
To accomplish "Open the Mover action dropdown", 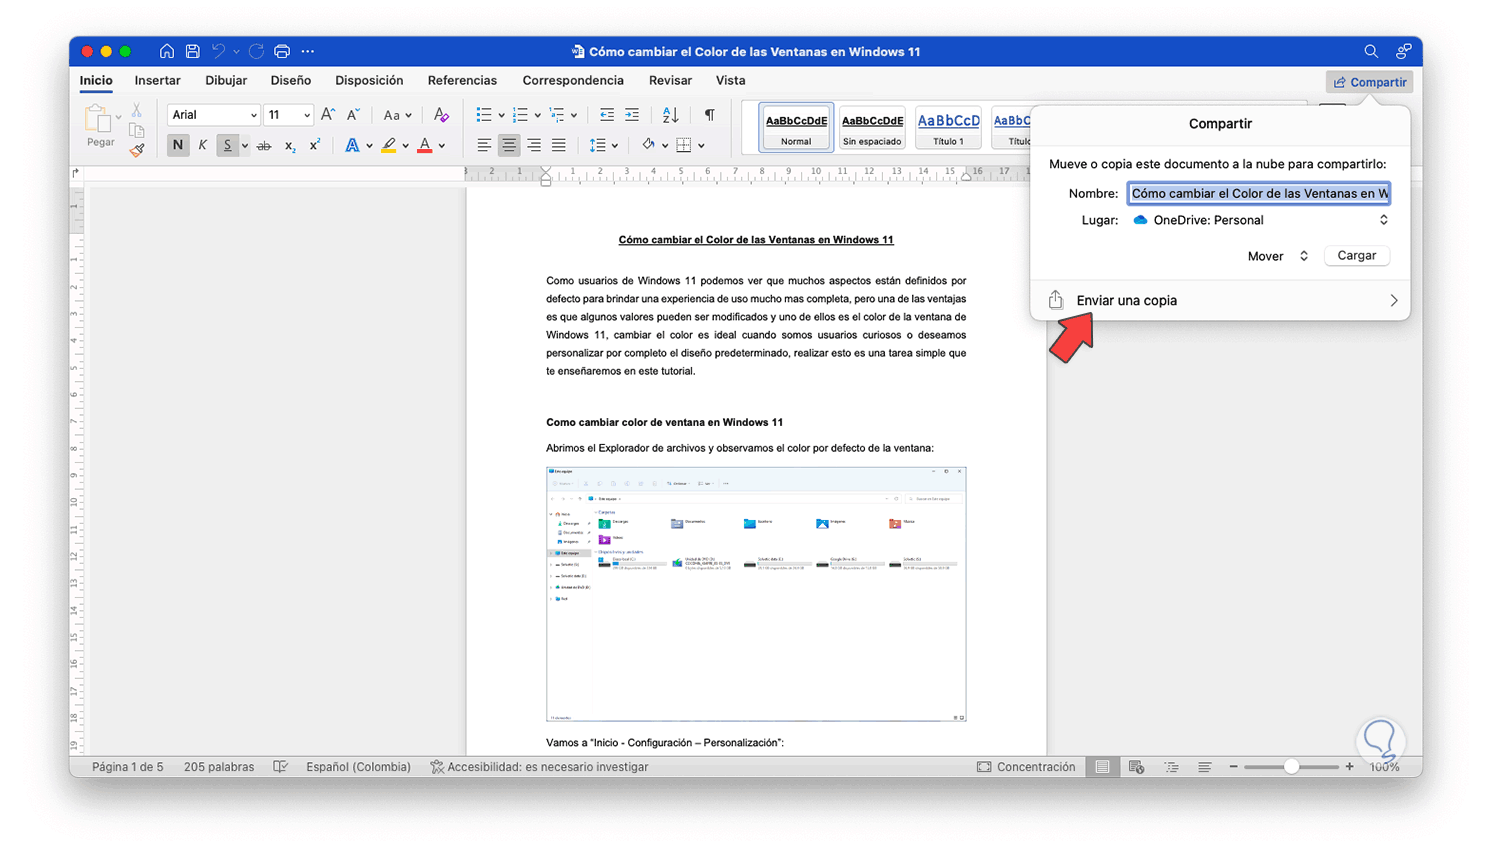I will pos(1278,256).
